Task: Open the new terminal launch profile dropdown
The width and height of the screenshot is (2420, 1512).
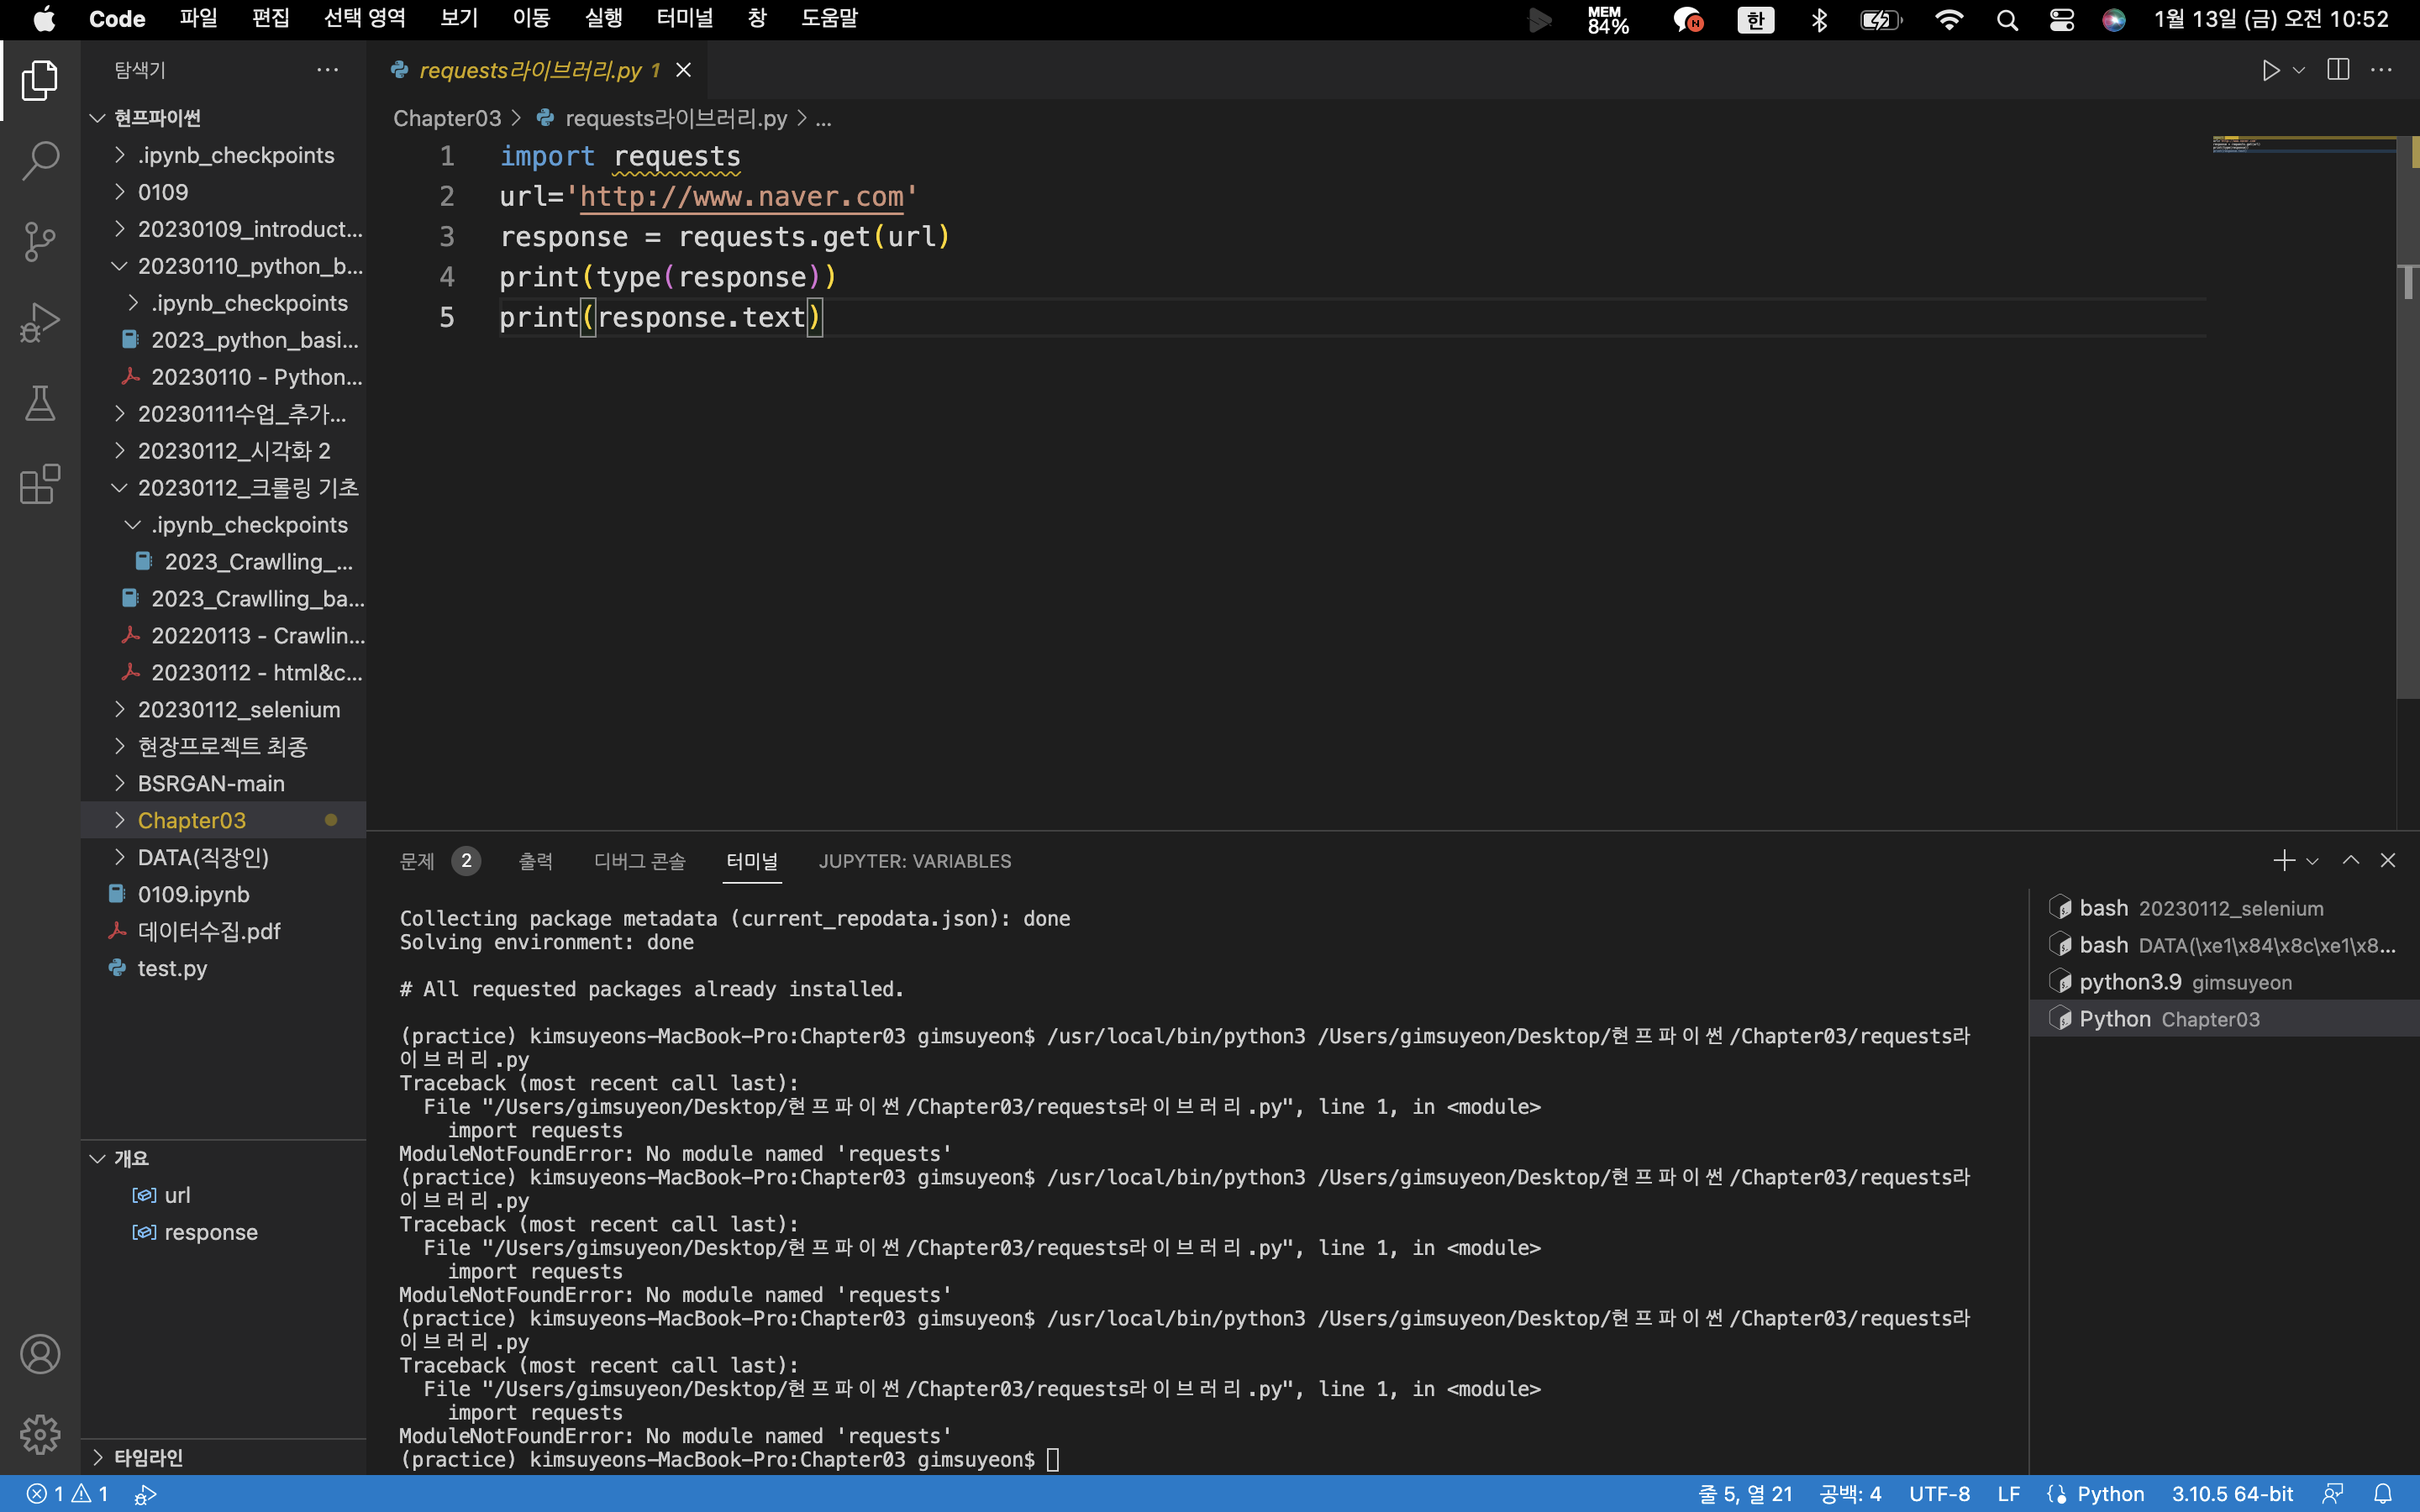Action: 2312,861
